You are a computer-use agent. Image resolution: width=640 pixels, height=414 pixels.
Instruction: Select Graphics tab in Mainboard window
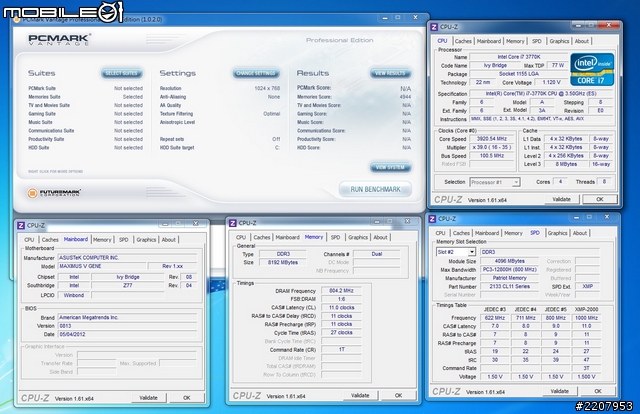pyautogui.click(x=146, y=240)
